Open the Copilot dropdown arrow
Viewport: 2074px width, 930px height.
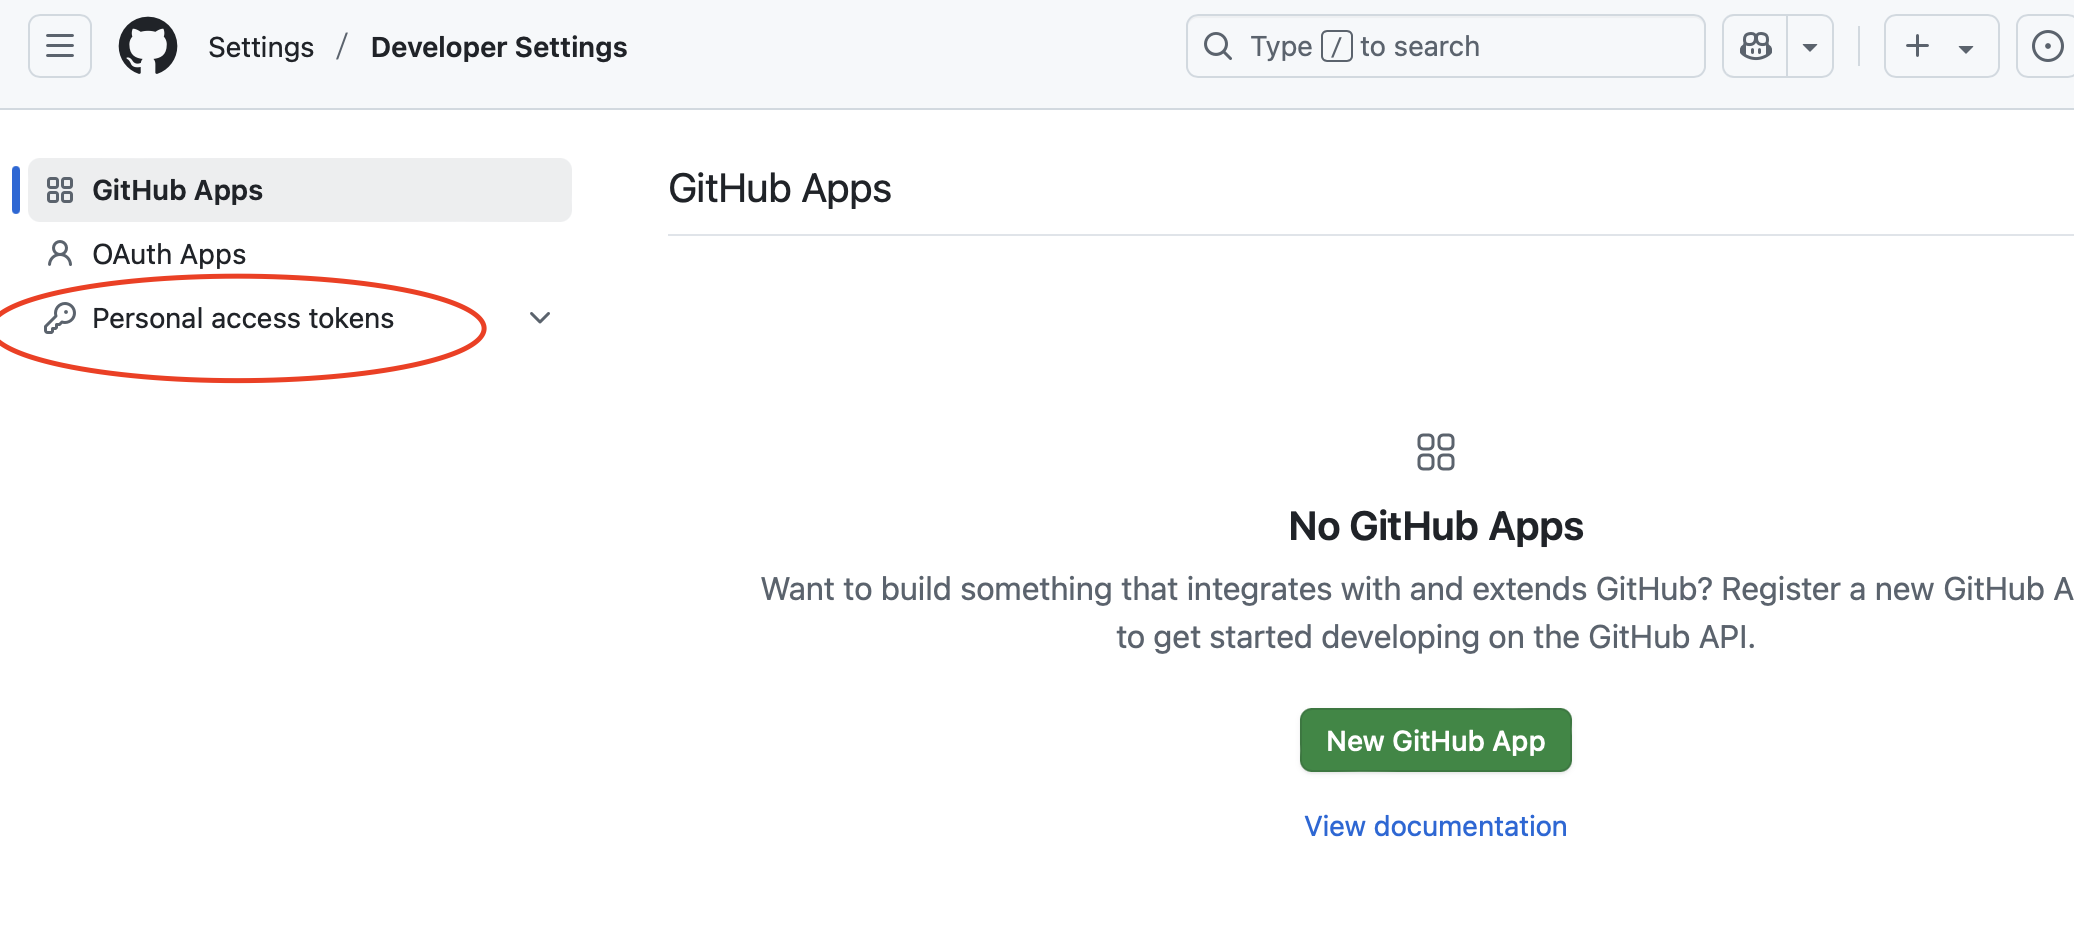coord(1810,46)
